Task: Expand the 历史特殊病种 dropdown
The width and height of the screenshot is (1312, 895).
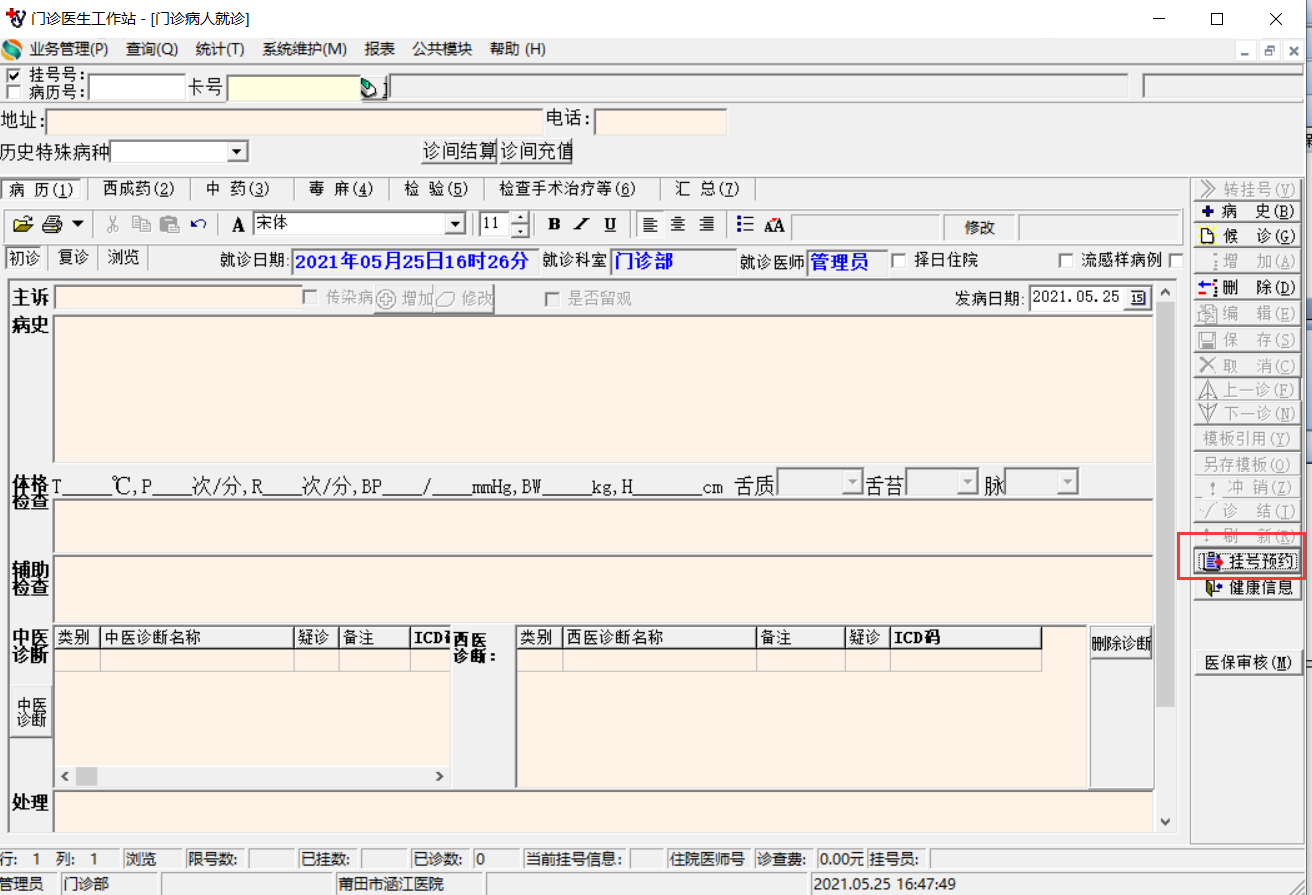Action: coord(237,152)
